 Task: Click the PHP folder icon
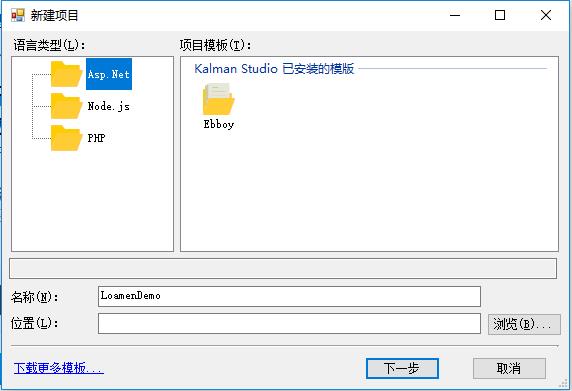tap(66, 138)
